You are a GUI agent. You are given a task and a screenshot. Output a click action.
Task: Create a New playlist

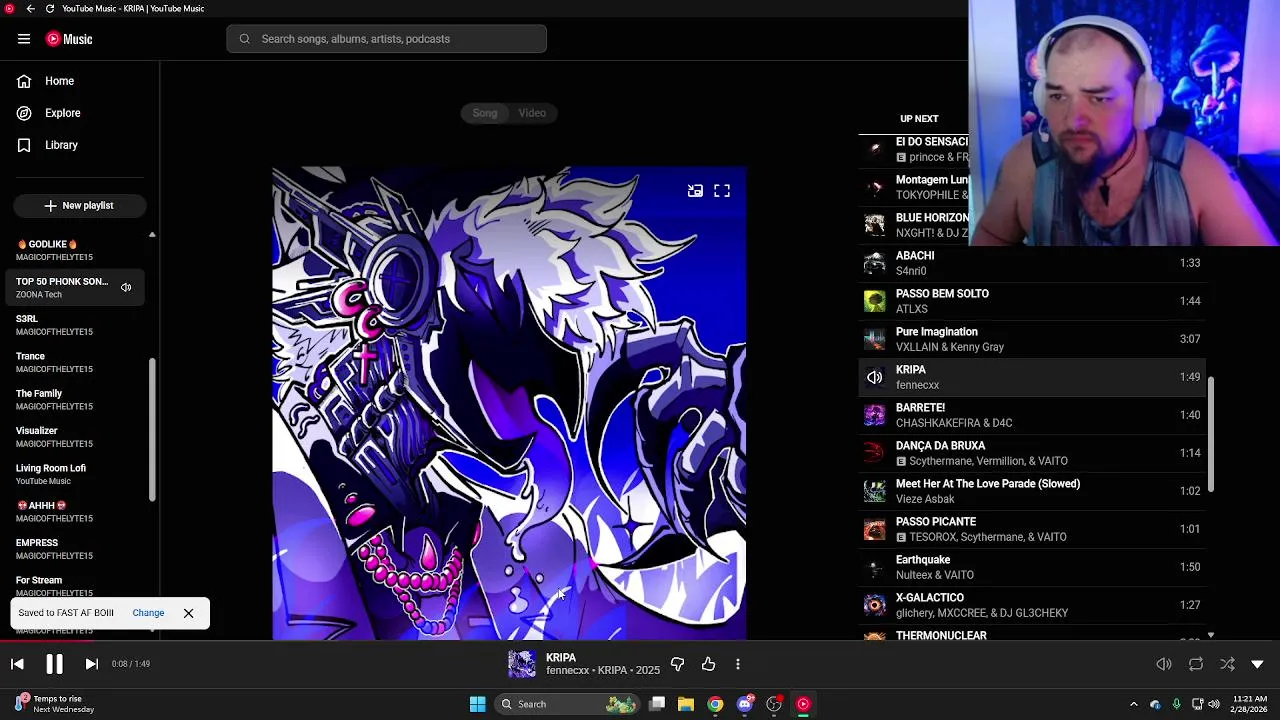80,205
